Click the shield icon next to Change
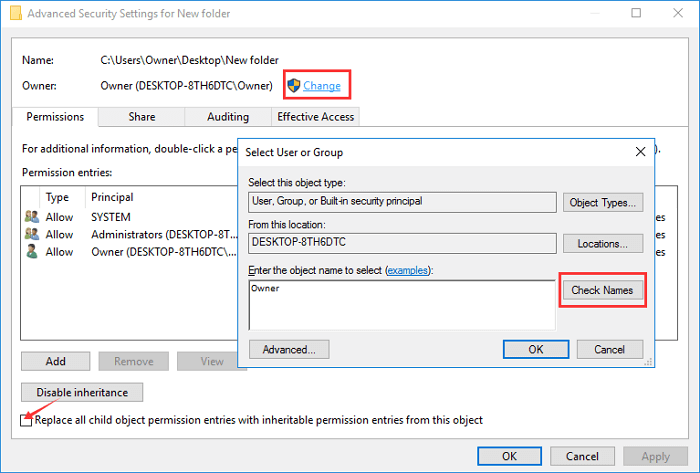The image size is (700, 473). tap(294, 85)
